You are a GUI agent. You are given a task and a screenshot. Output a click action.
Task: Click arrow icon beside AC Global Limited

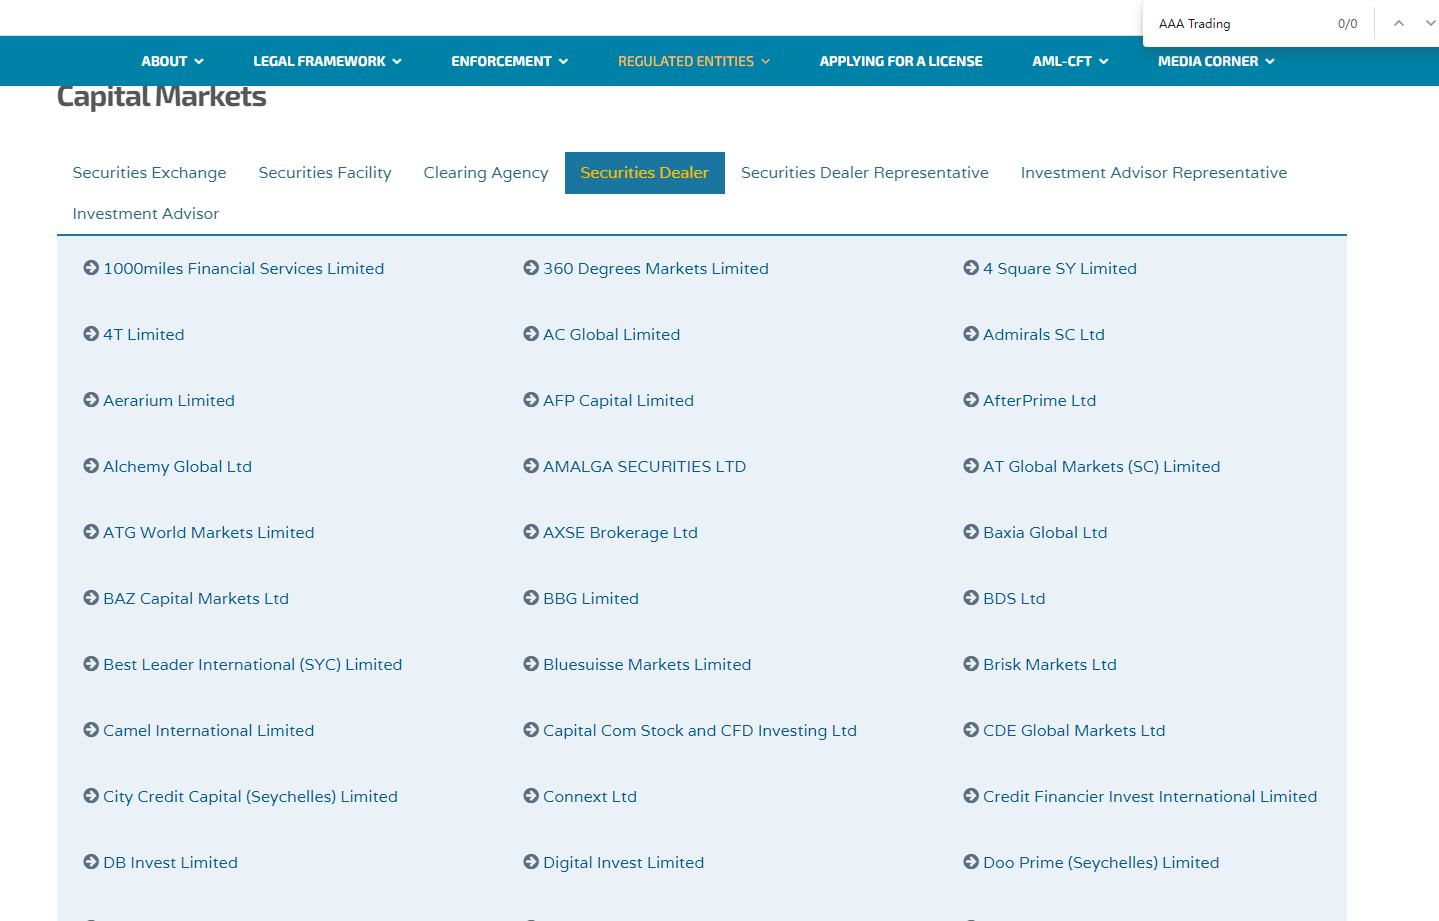click(x=531, y=334)
